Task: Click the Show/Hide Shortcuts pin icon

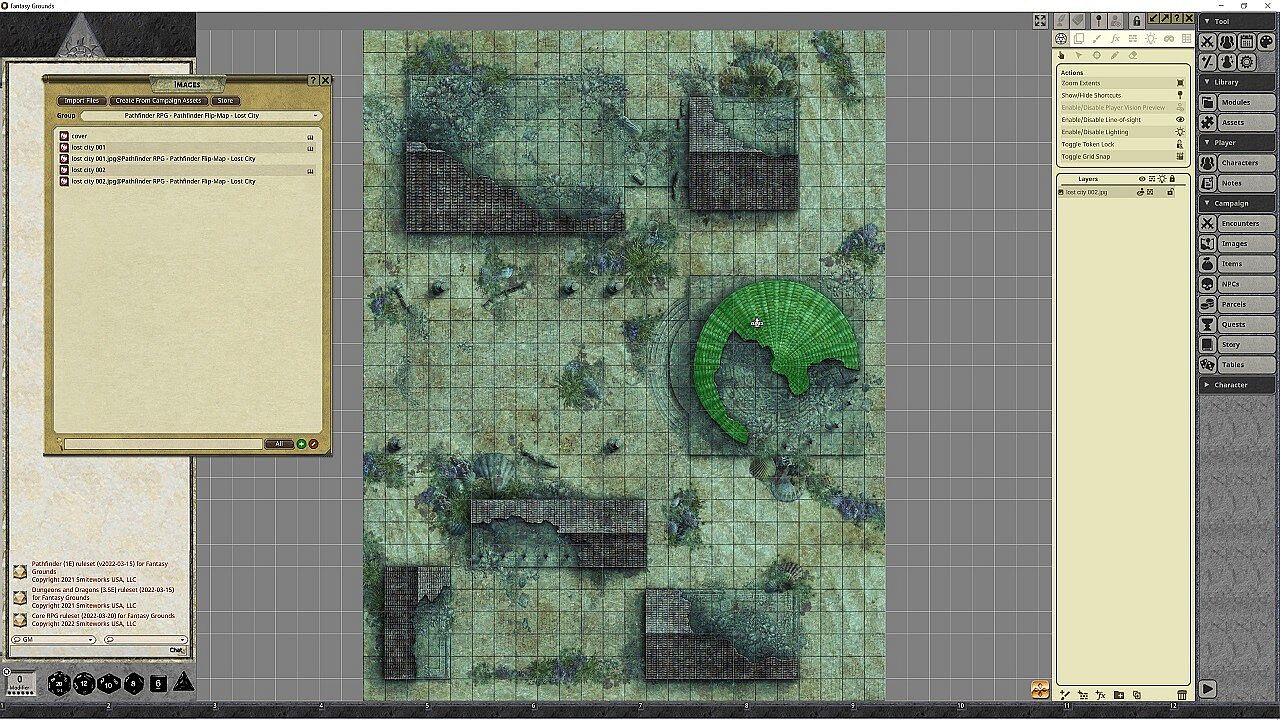Action: coord(1180,95)
